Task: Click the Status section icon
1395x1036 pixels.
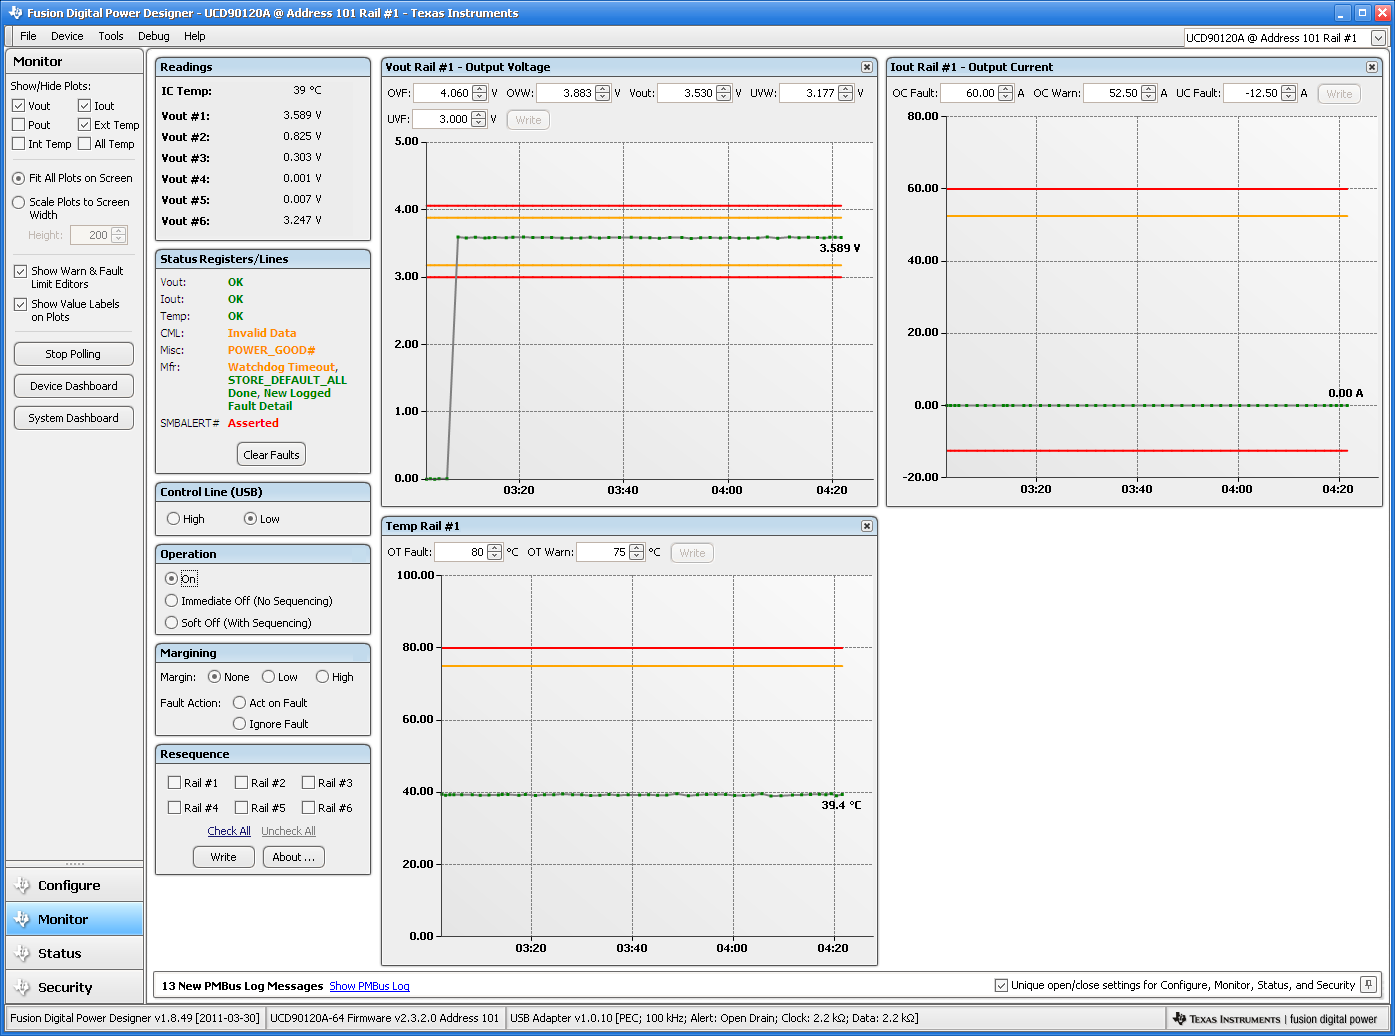Action: coord(22,953)
